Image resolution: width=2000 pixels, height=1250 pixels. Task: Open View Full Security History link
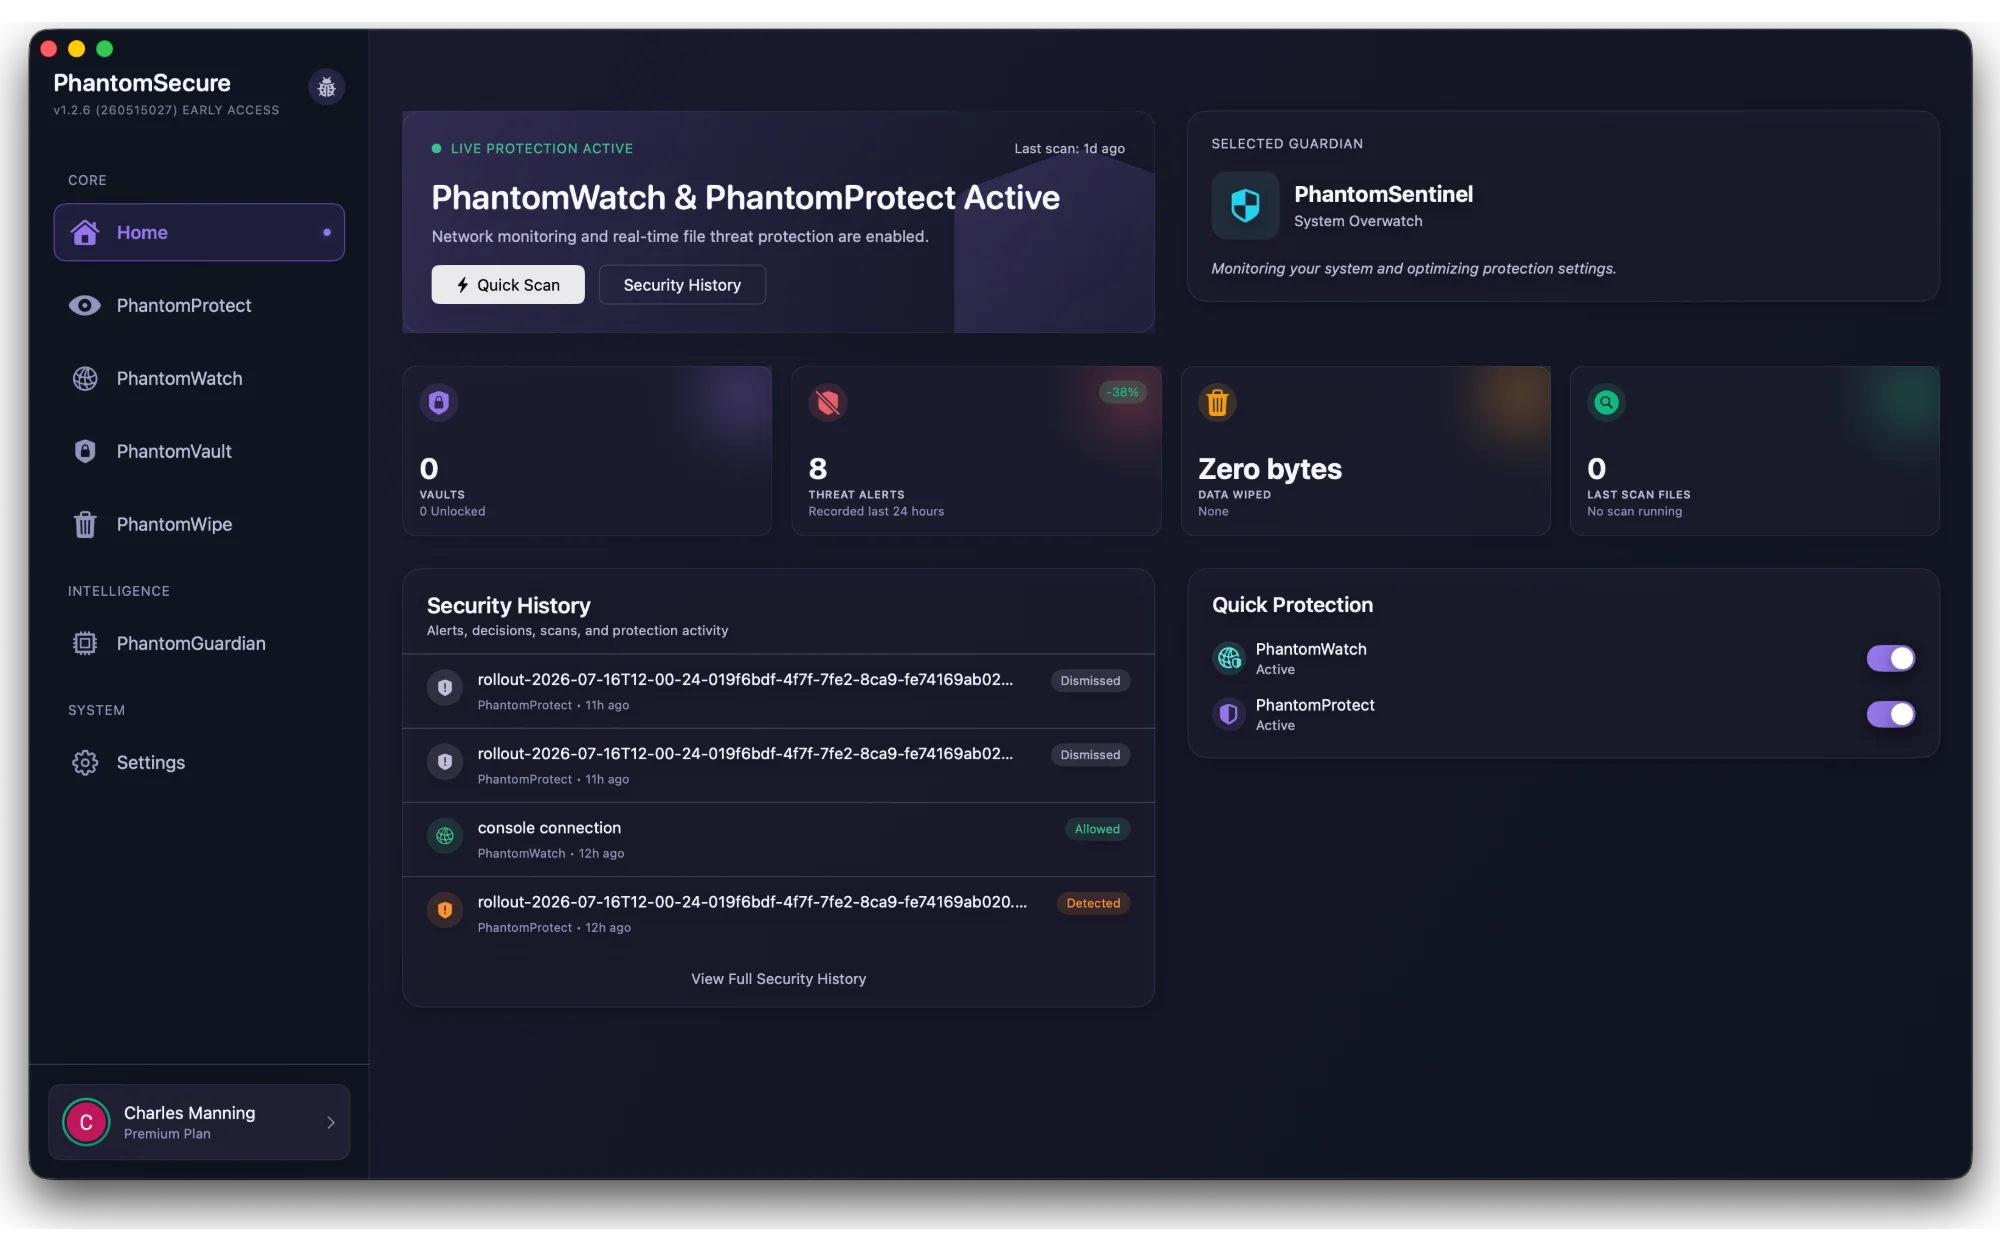click(778, 979)
